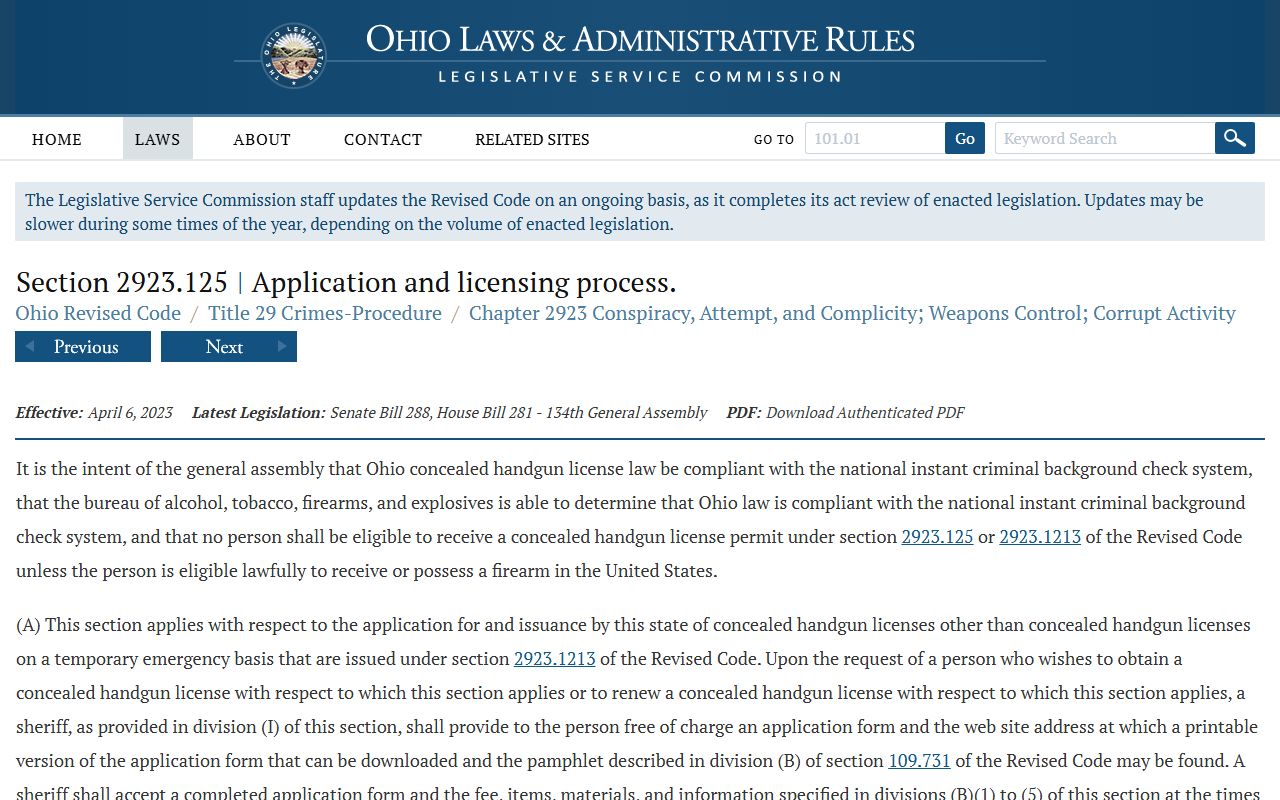
Task: Click the 'Effective: April 6, 2023' text
Action: (94, 412)
